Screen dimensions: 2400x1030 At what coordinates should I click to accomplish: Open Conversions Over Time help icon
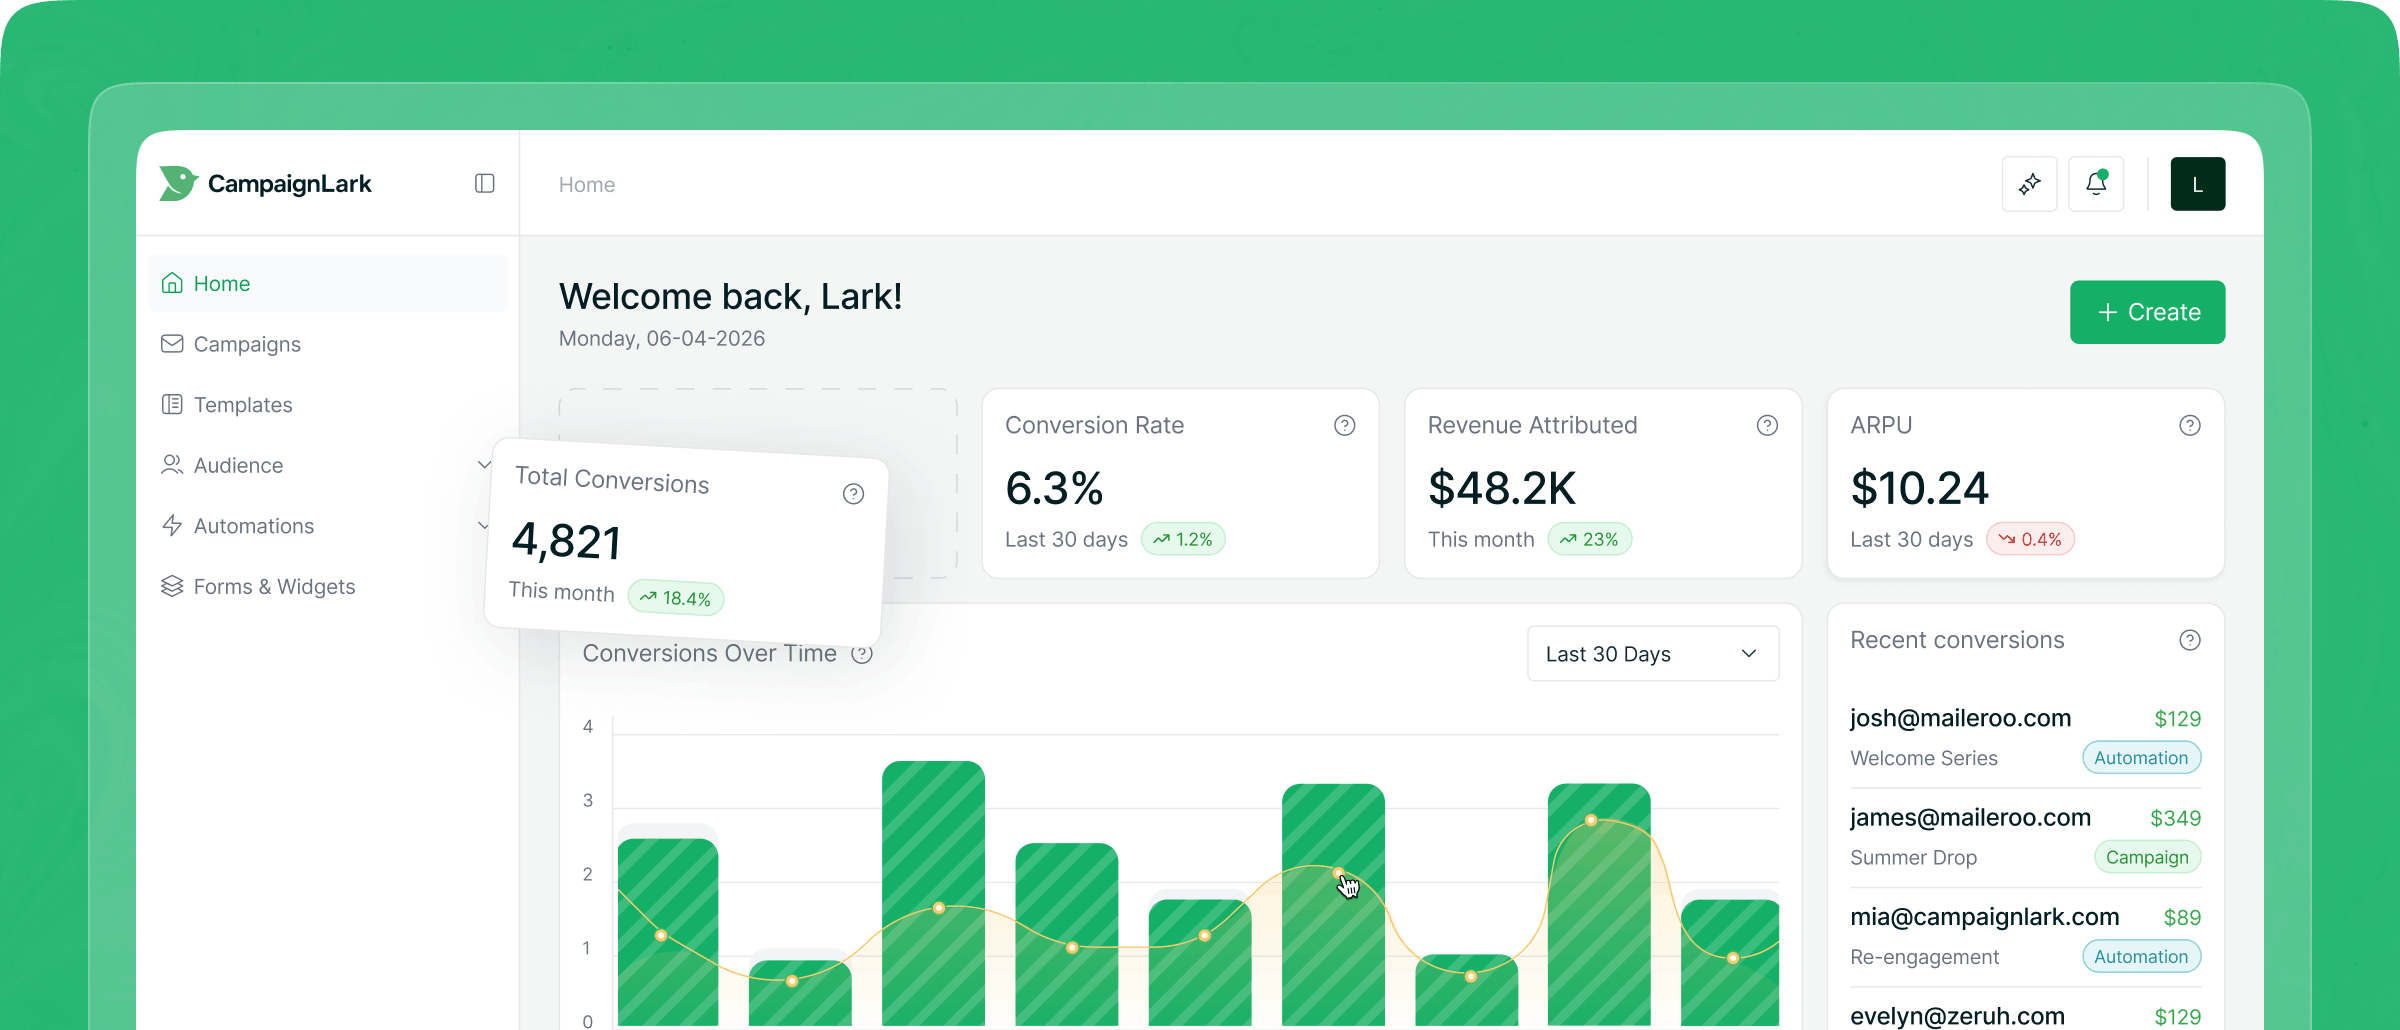[x=862, y=654]
